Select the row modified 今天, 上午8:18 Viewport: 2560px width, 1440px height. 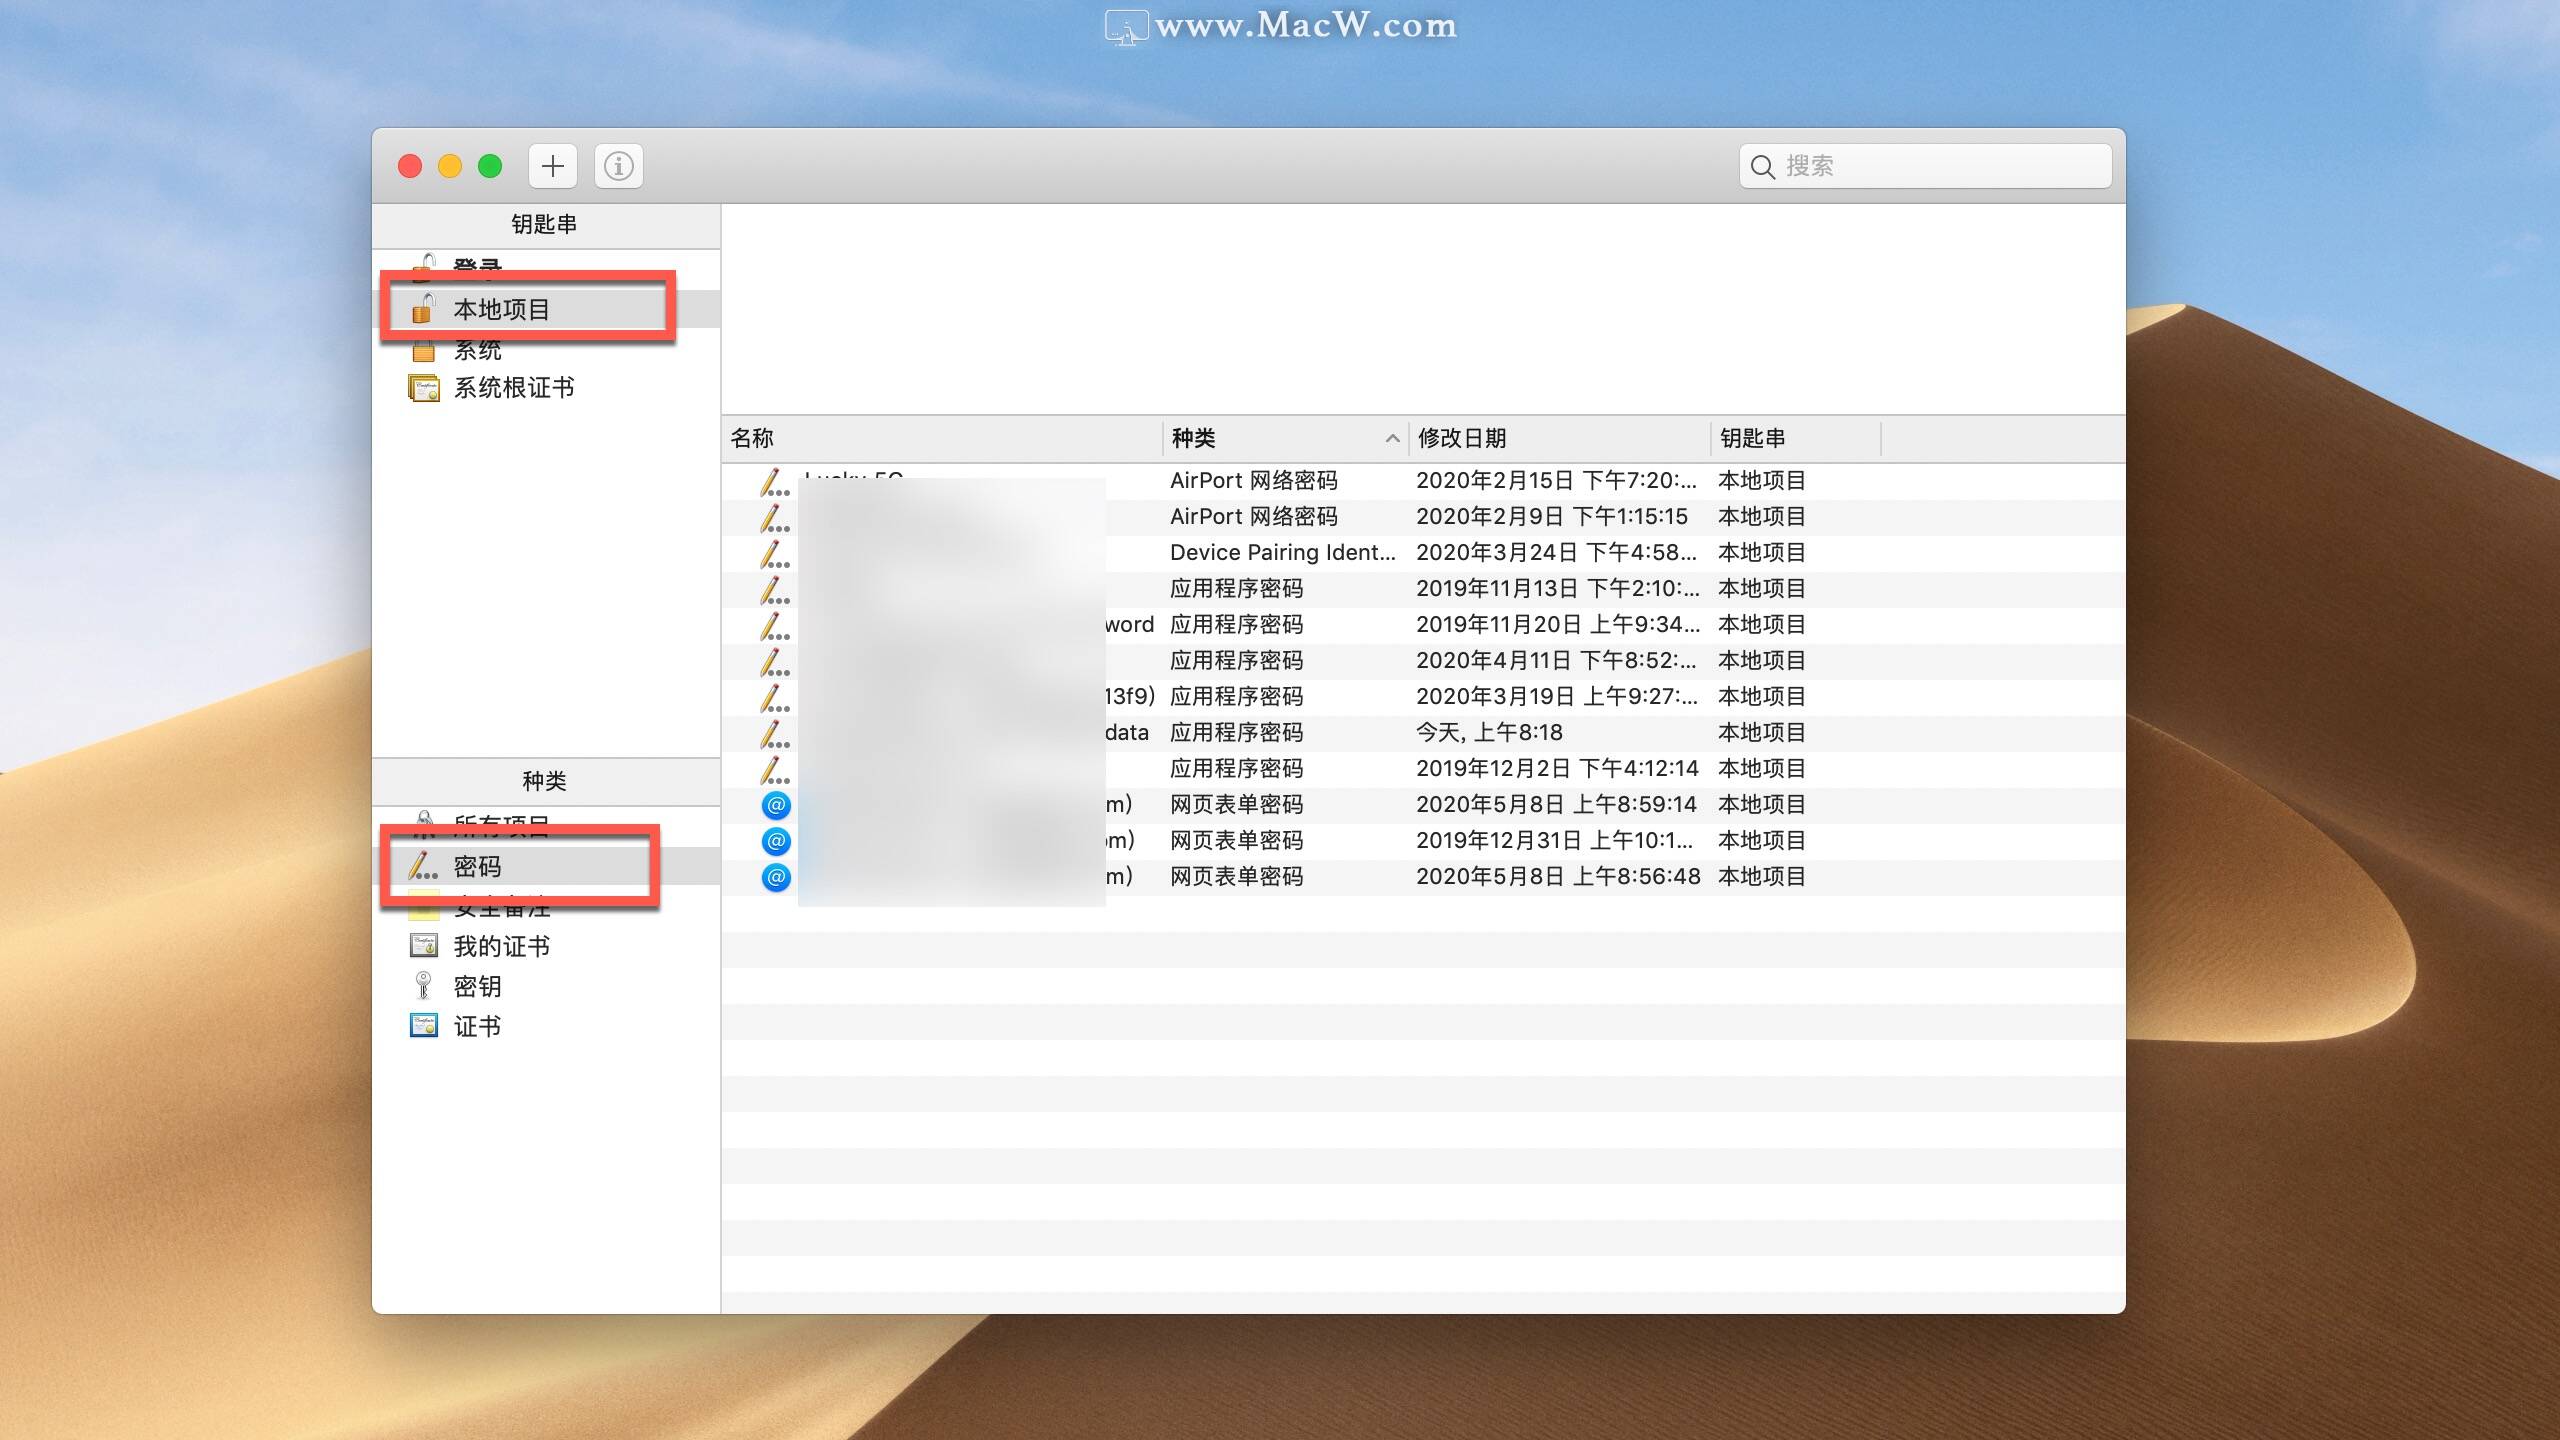[1488, 733]
